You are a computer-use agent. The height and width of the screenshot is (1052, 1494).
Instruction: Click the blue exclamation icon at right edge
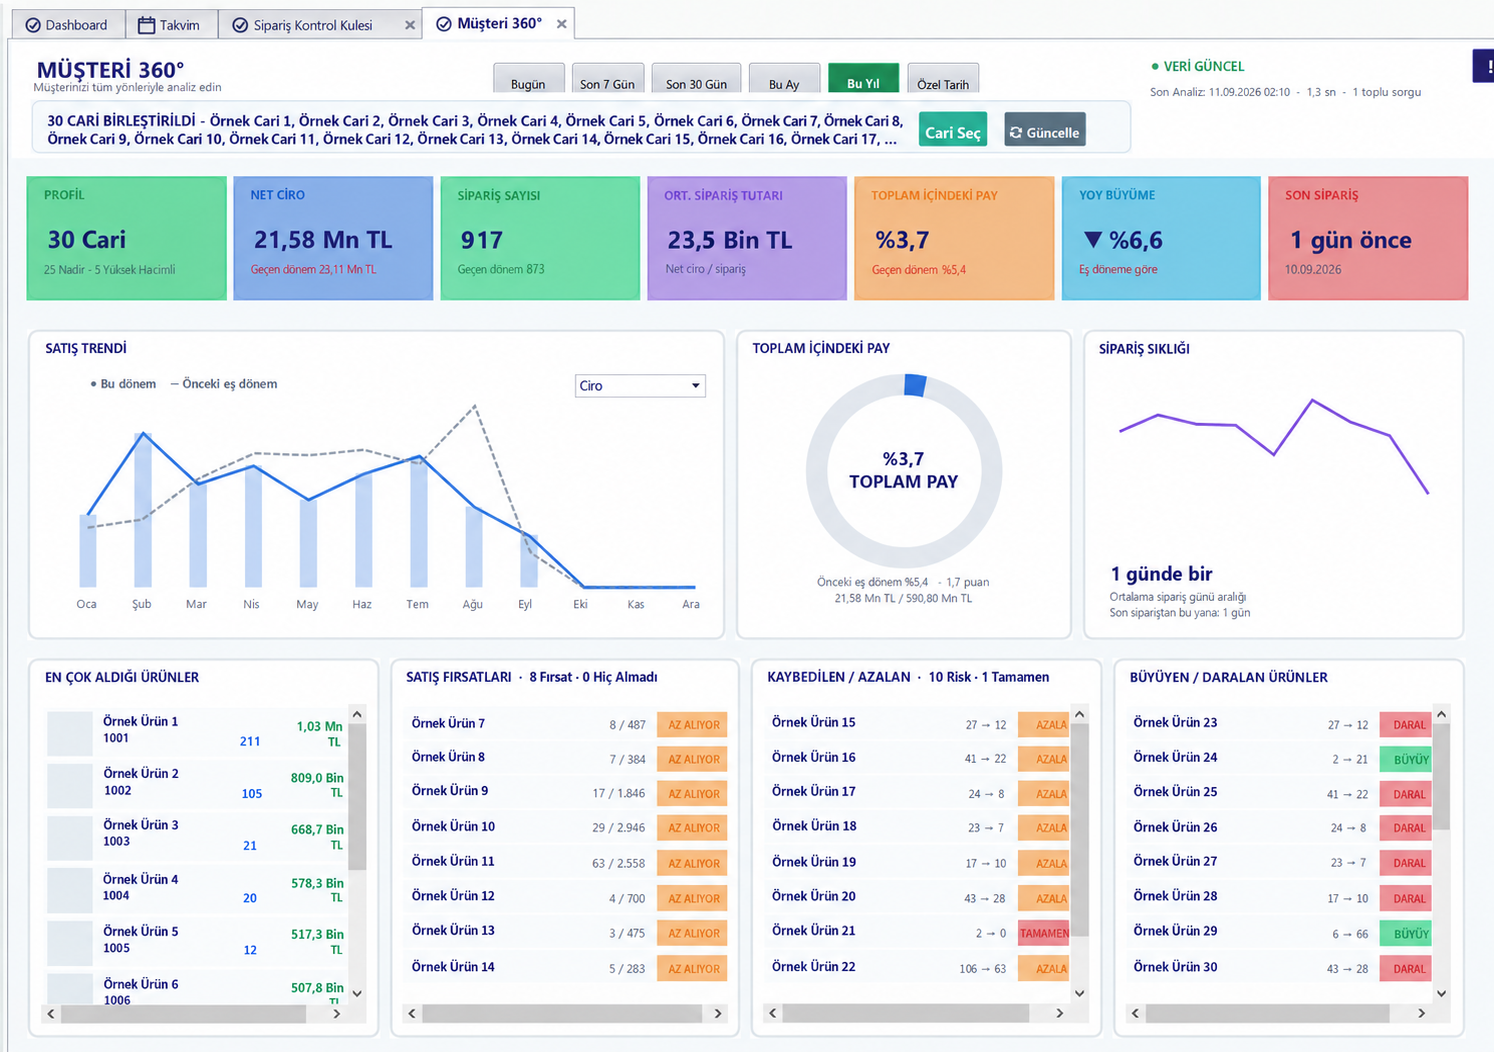pos(1485,66)
